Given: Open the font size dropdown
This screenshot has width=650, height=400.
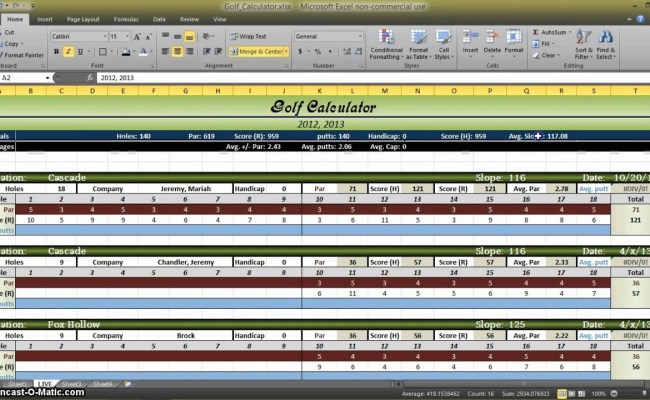Looking at the screenshot, I should pos(127,36).
